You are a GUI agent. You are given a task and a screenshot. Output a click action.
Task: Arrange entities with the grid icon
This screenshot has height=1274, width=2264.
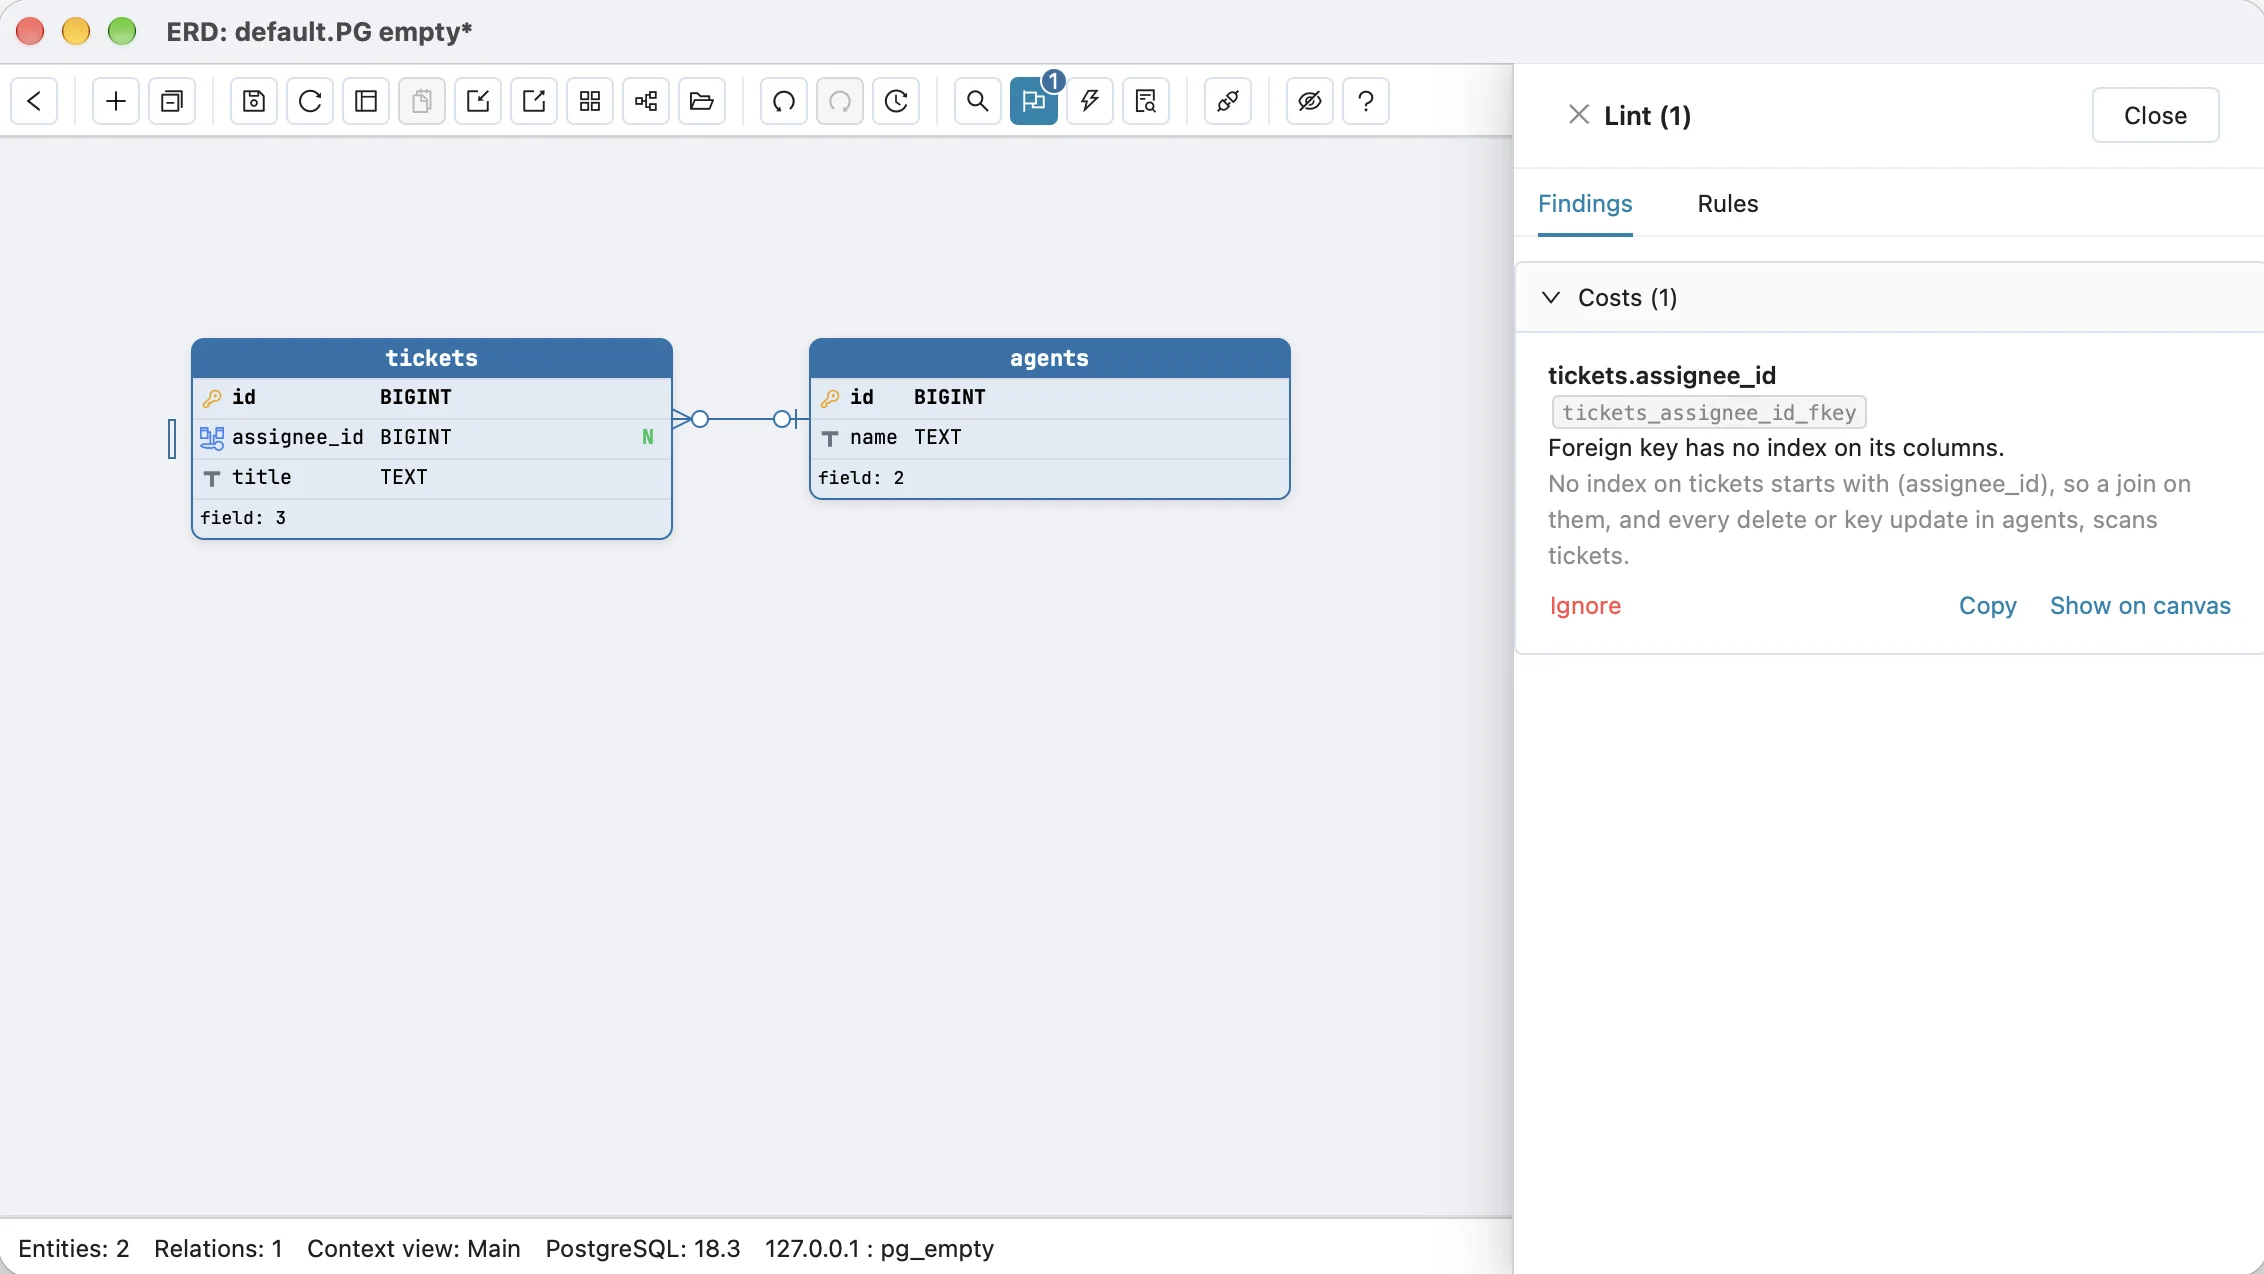click(x=590, y=101)
